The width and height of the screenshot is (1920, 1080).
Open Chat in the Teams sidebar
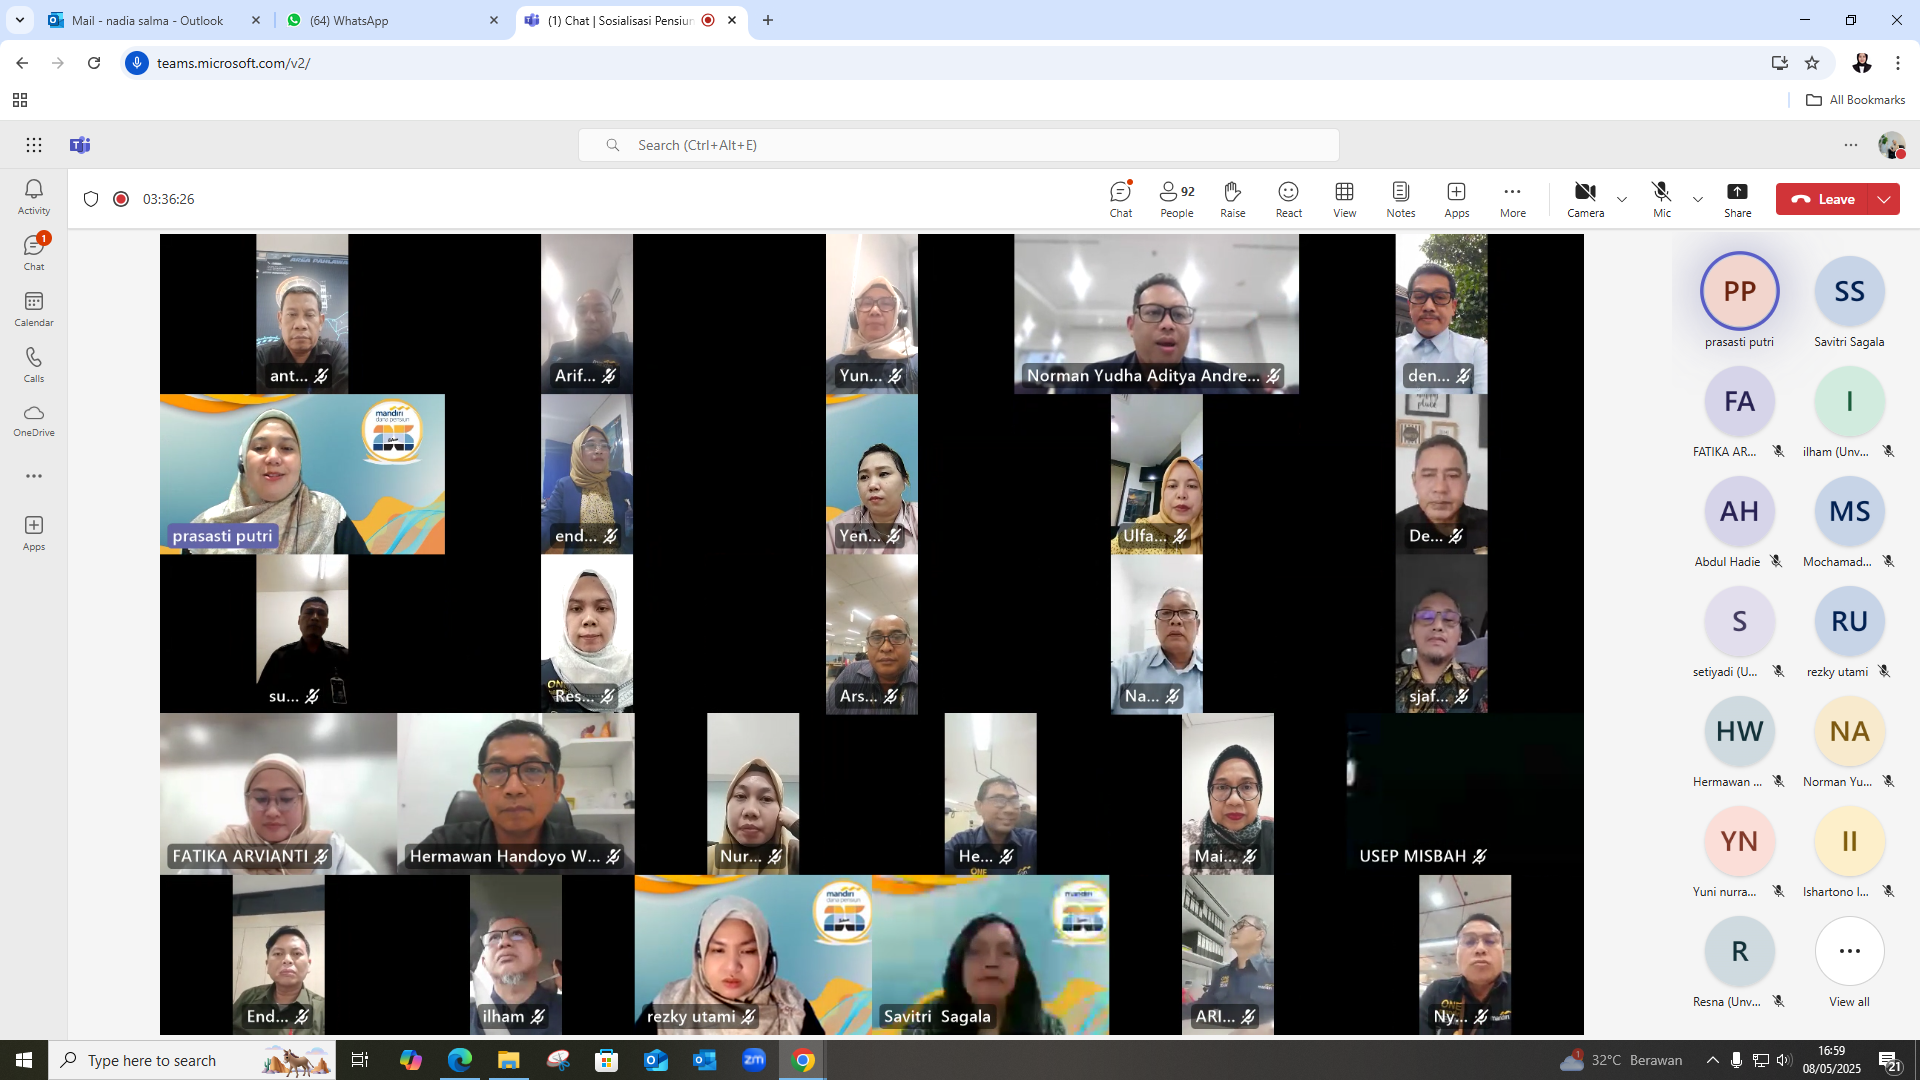[x=34, y=253]
